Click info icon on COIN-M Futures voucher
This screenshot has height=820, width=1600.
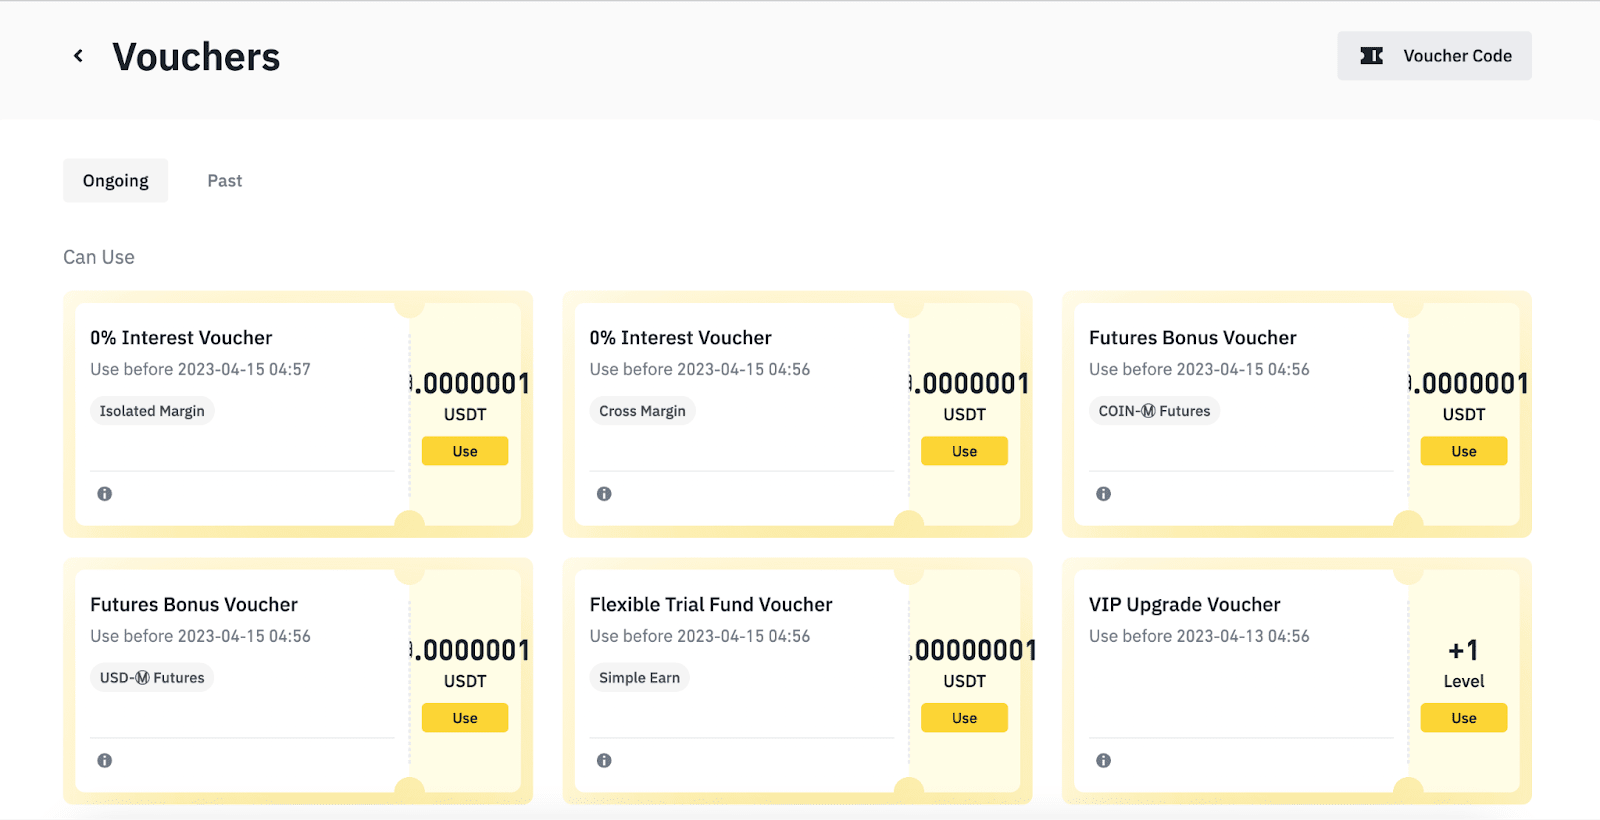click(1103, 494)
